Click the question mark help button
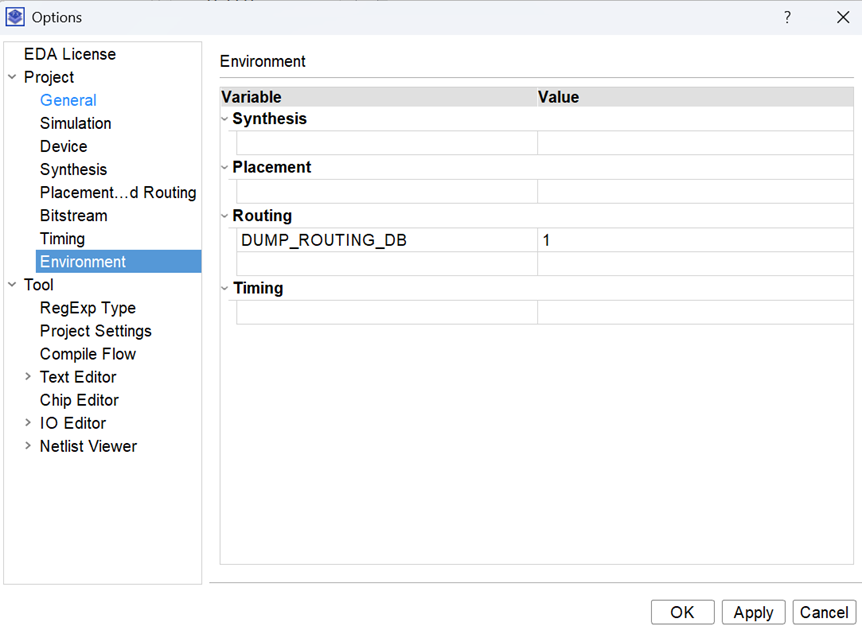 [787, 17]
